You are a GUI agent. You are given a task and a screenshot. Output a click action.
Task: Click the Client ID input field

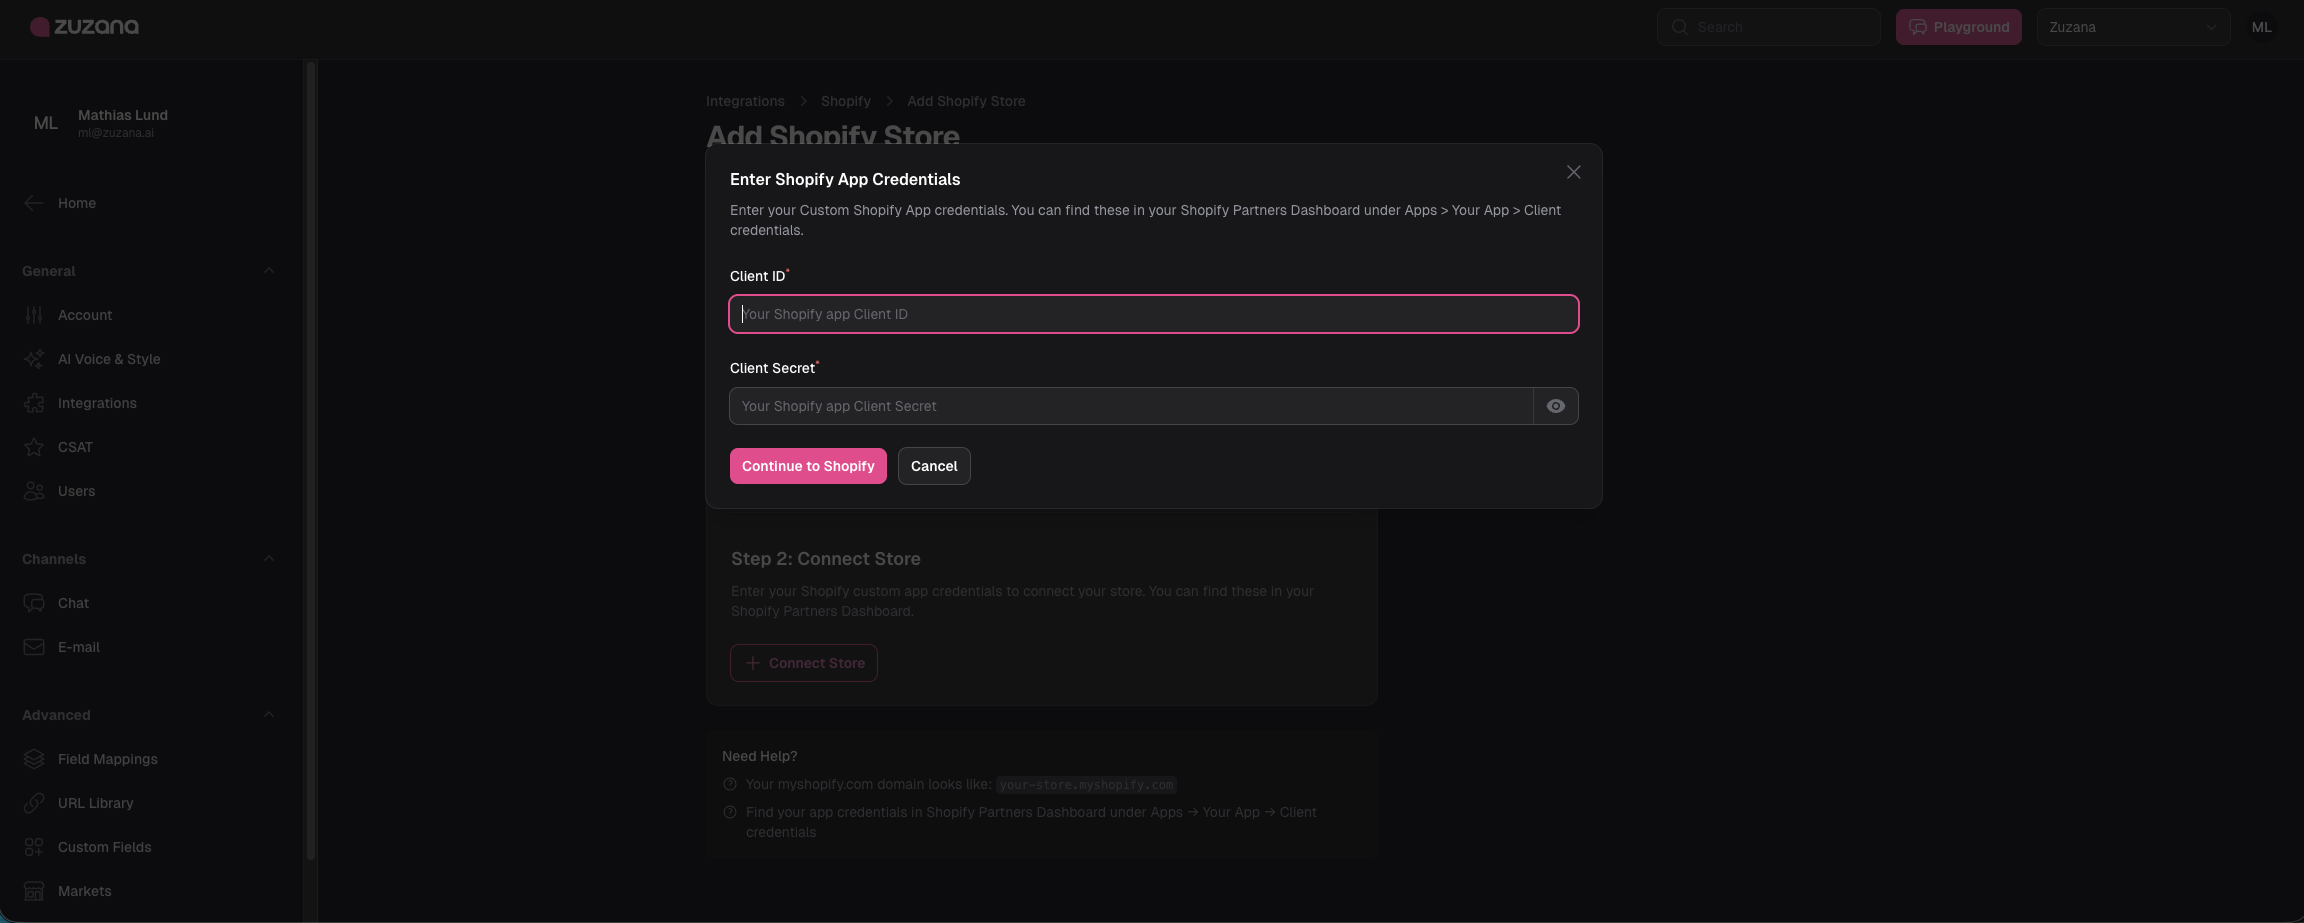click(1153, 314)
